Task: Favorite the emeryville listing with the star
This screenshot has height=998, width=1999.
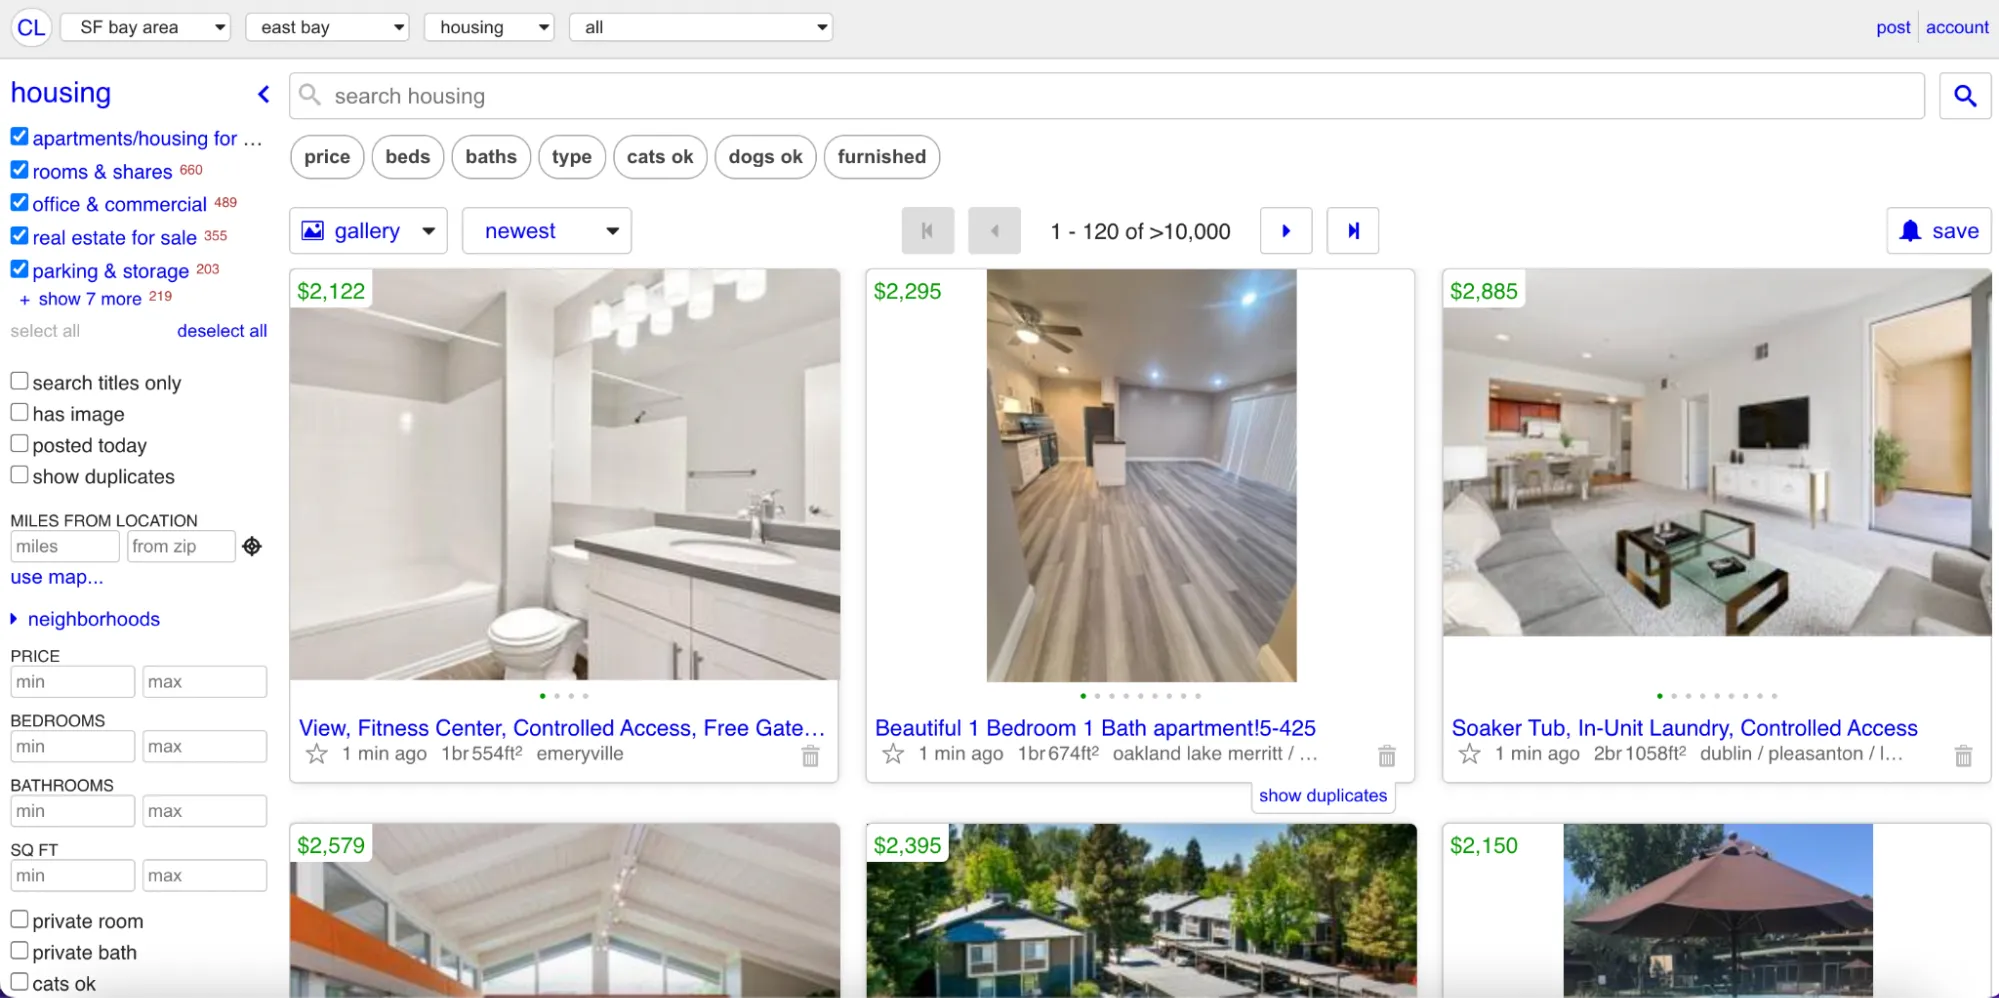Action: click(x=316, y=754)
